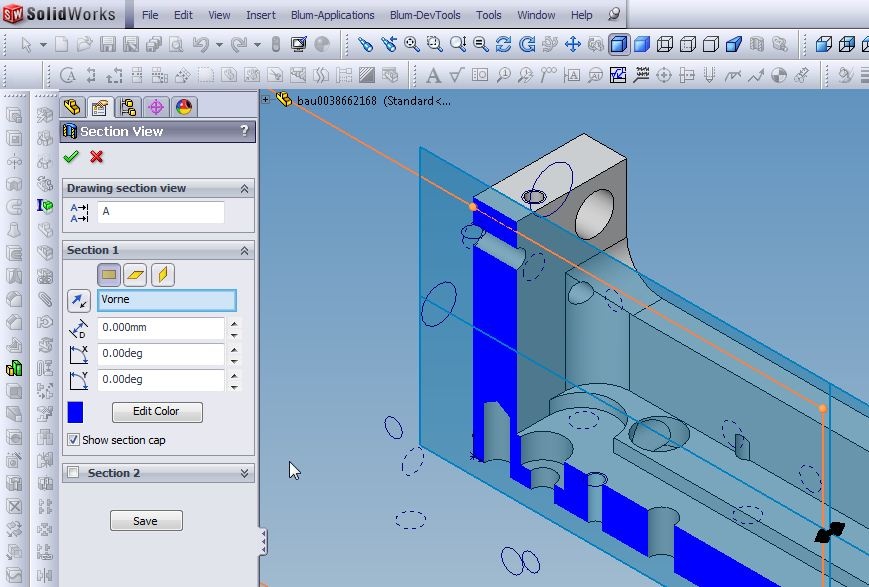Activate the Pan tool
The width and height of the screenshot is (869, 587).
572,44
